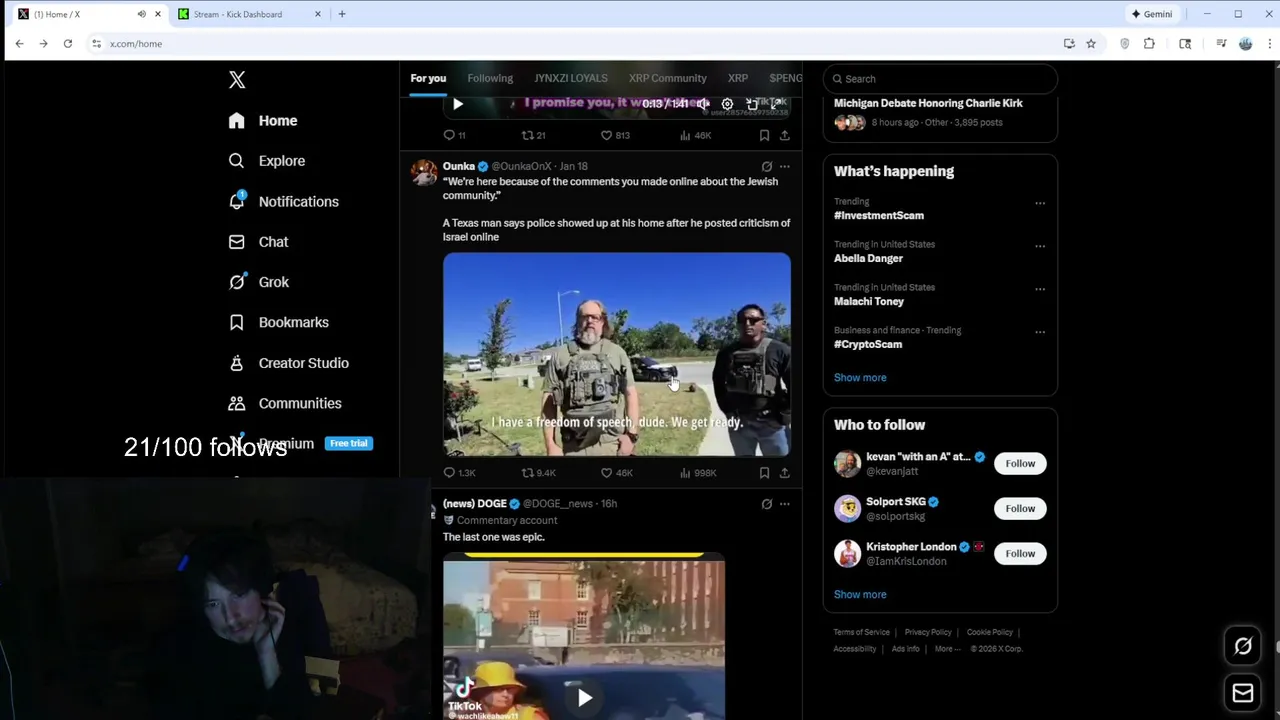Switch to the JYNXZI LOYALS tab
The height and width of the screenshot is (720, 1280).
571,78
